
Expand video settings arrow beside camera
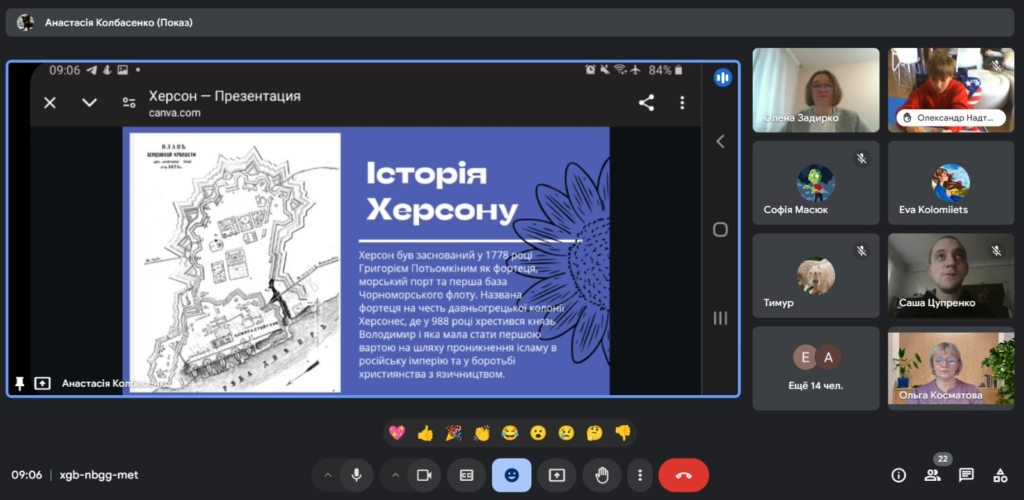[394, 475]
